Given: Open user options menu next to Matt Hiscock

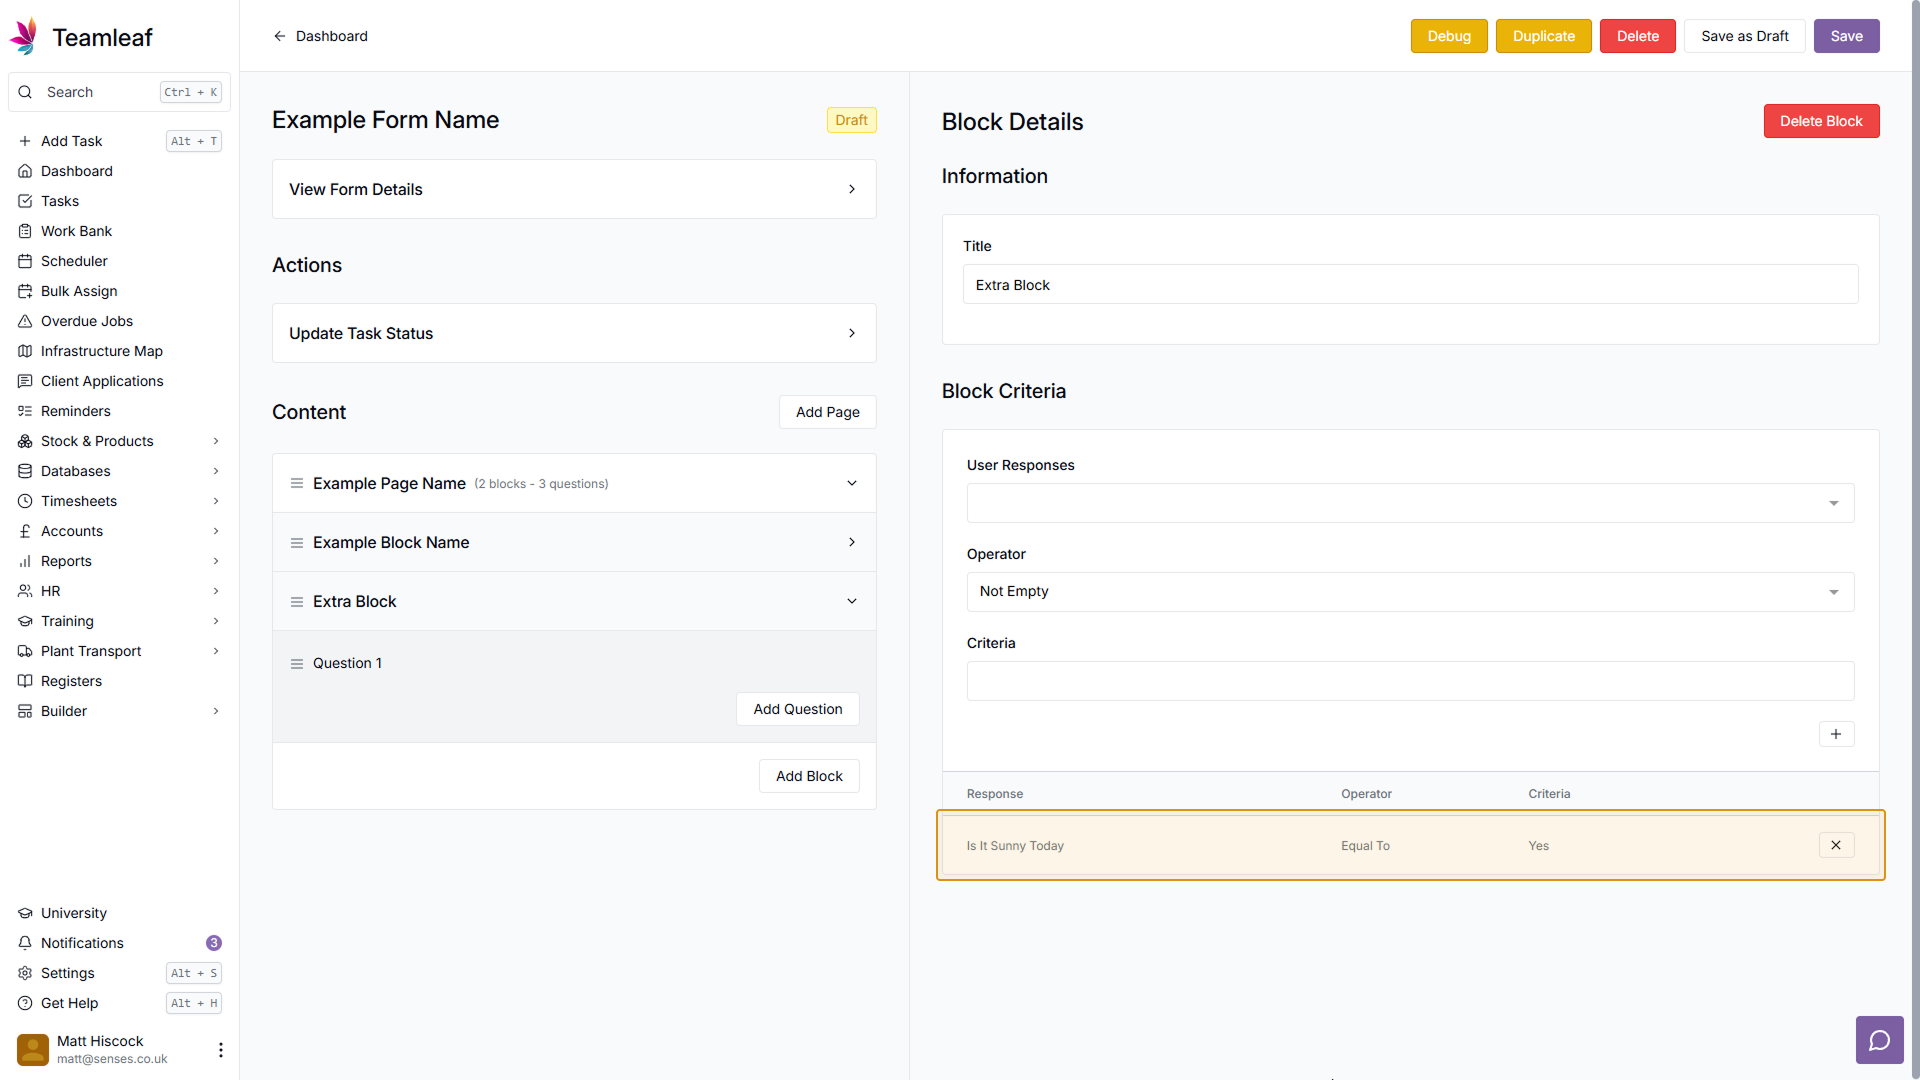Looking at the screenshot, I should click(220, 1049).
